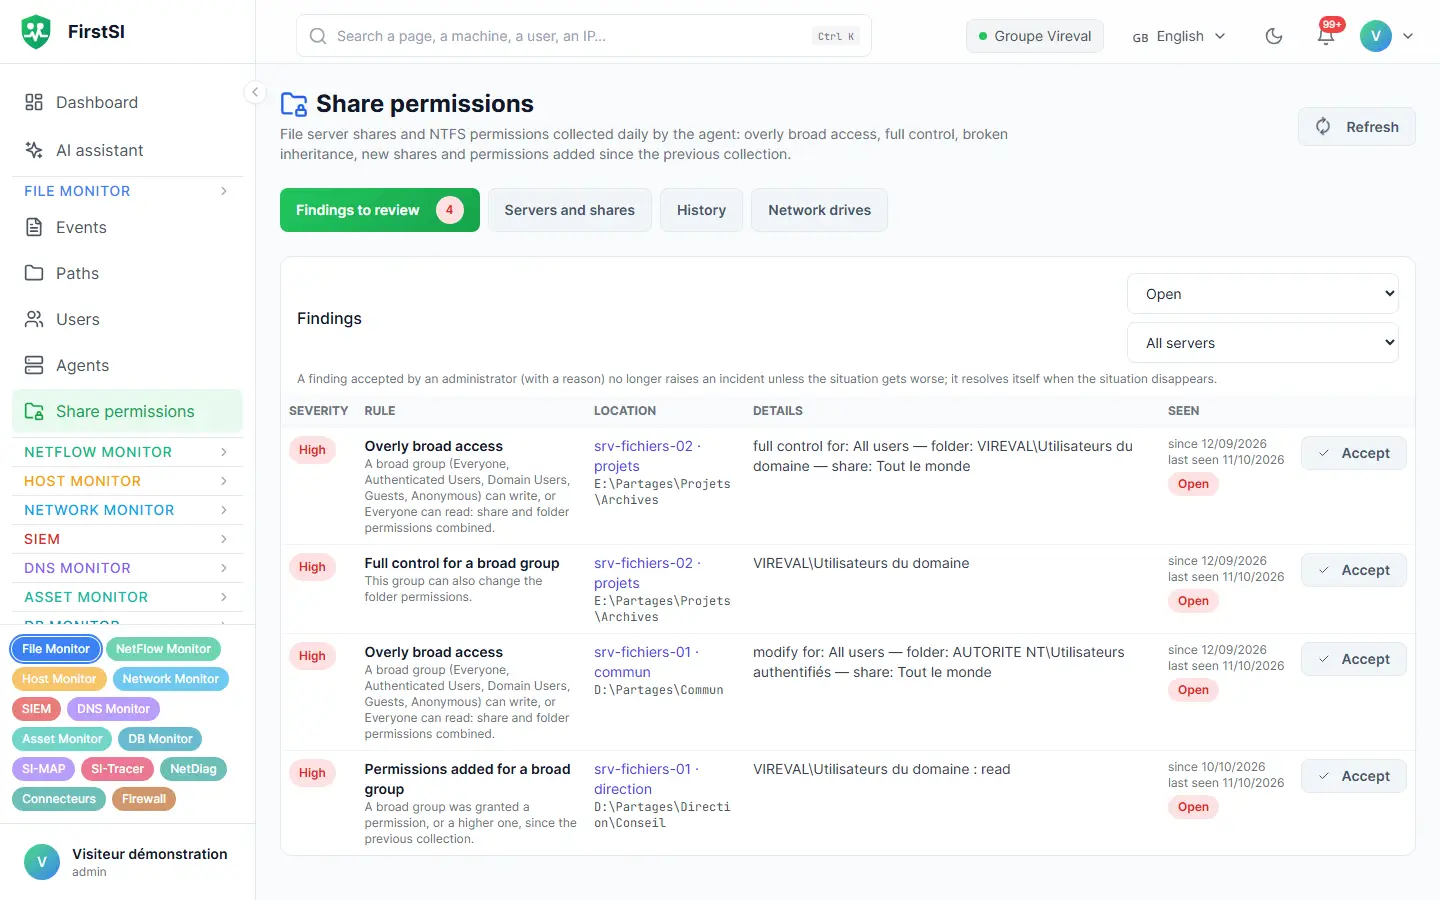Expand the SIEM section
The height and width of the screenshot is (900, 1440).
click(x=127, y=539)
